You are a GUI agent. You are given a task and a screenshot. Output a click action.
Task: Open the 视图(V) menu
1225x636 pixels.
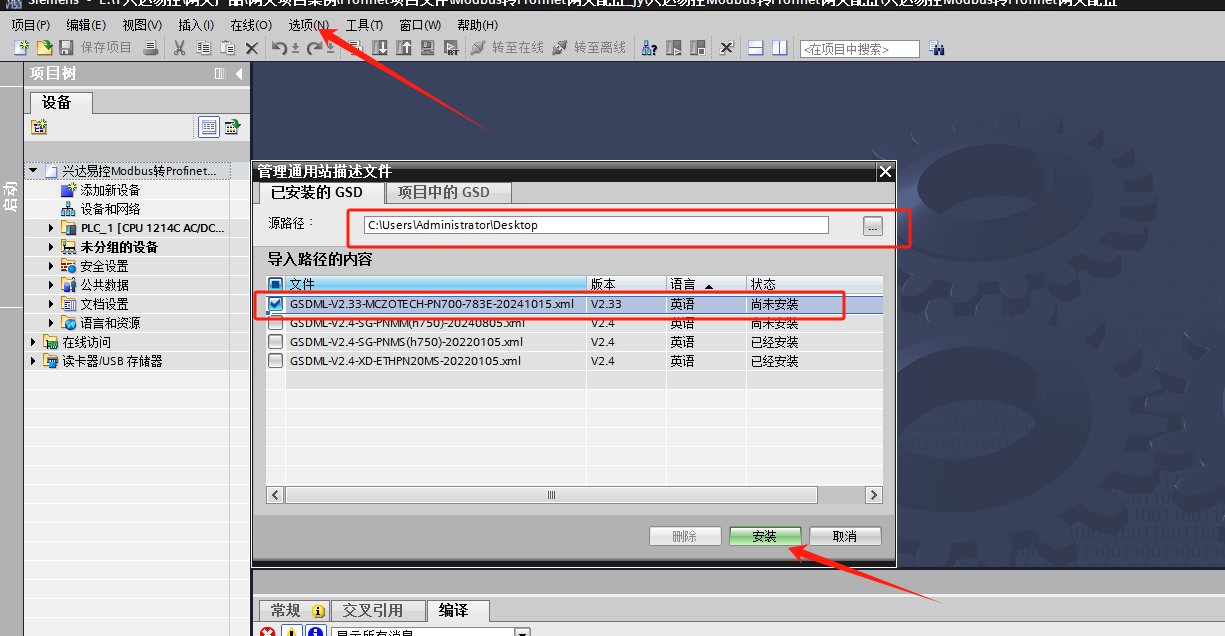pyautogui.click(x=142, y=25)
